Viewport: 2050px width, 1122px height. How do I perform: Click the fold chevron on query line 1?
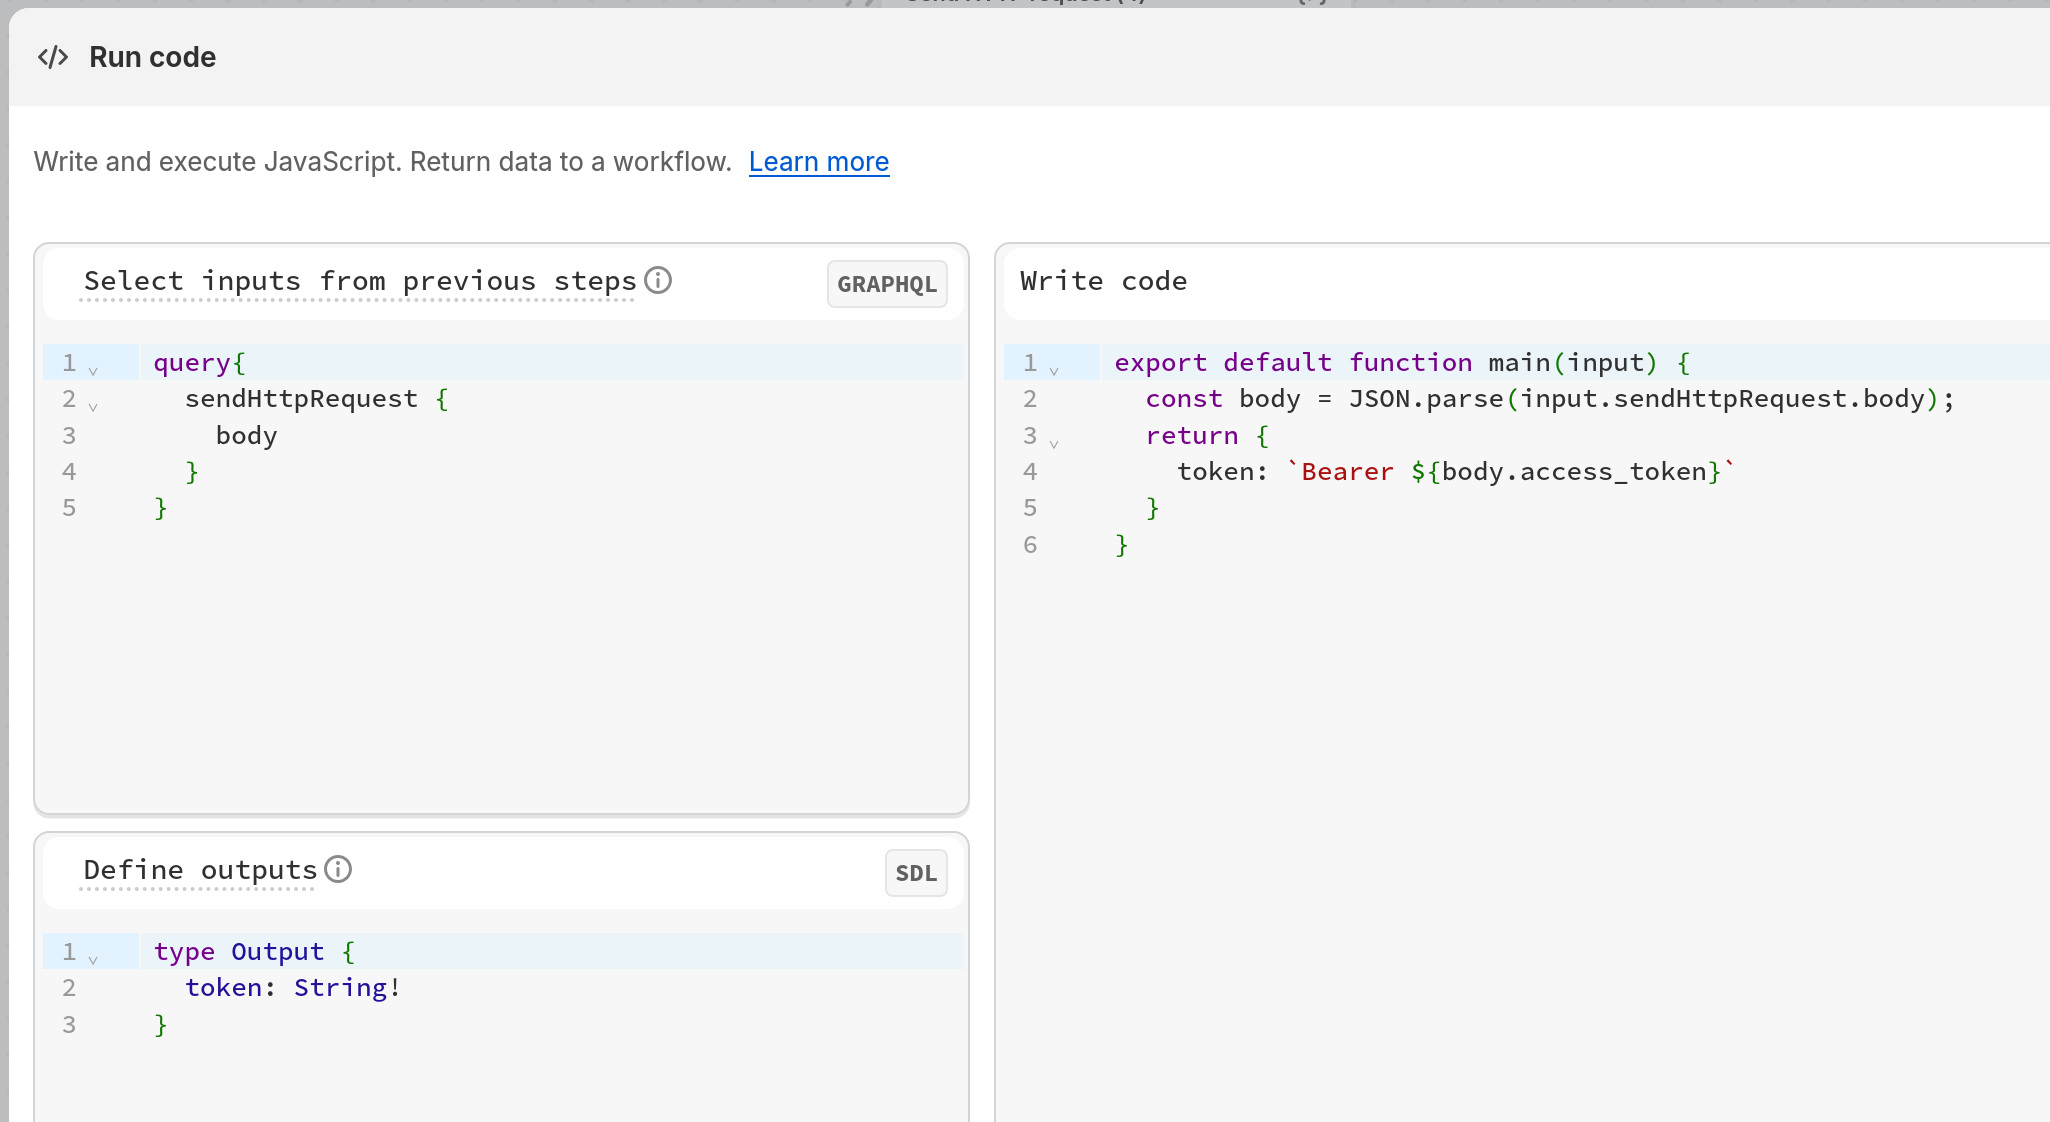point(93,370)
